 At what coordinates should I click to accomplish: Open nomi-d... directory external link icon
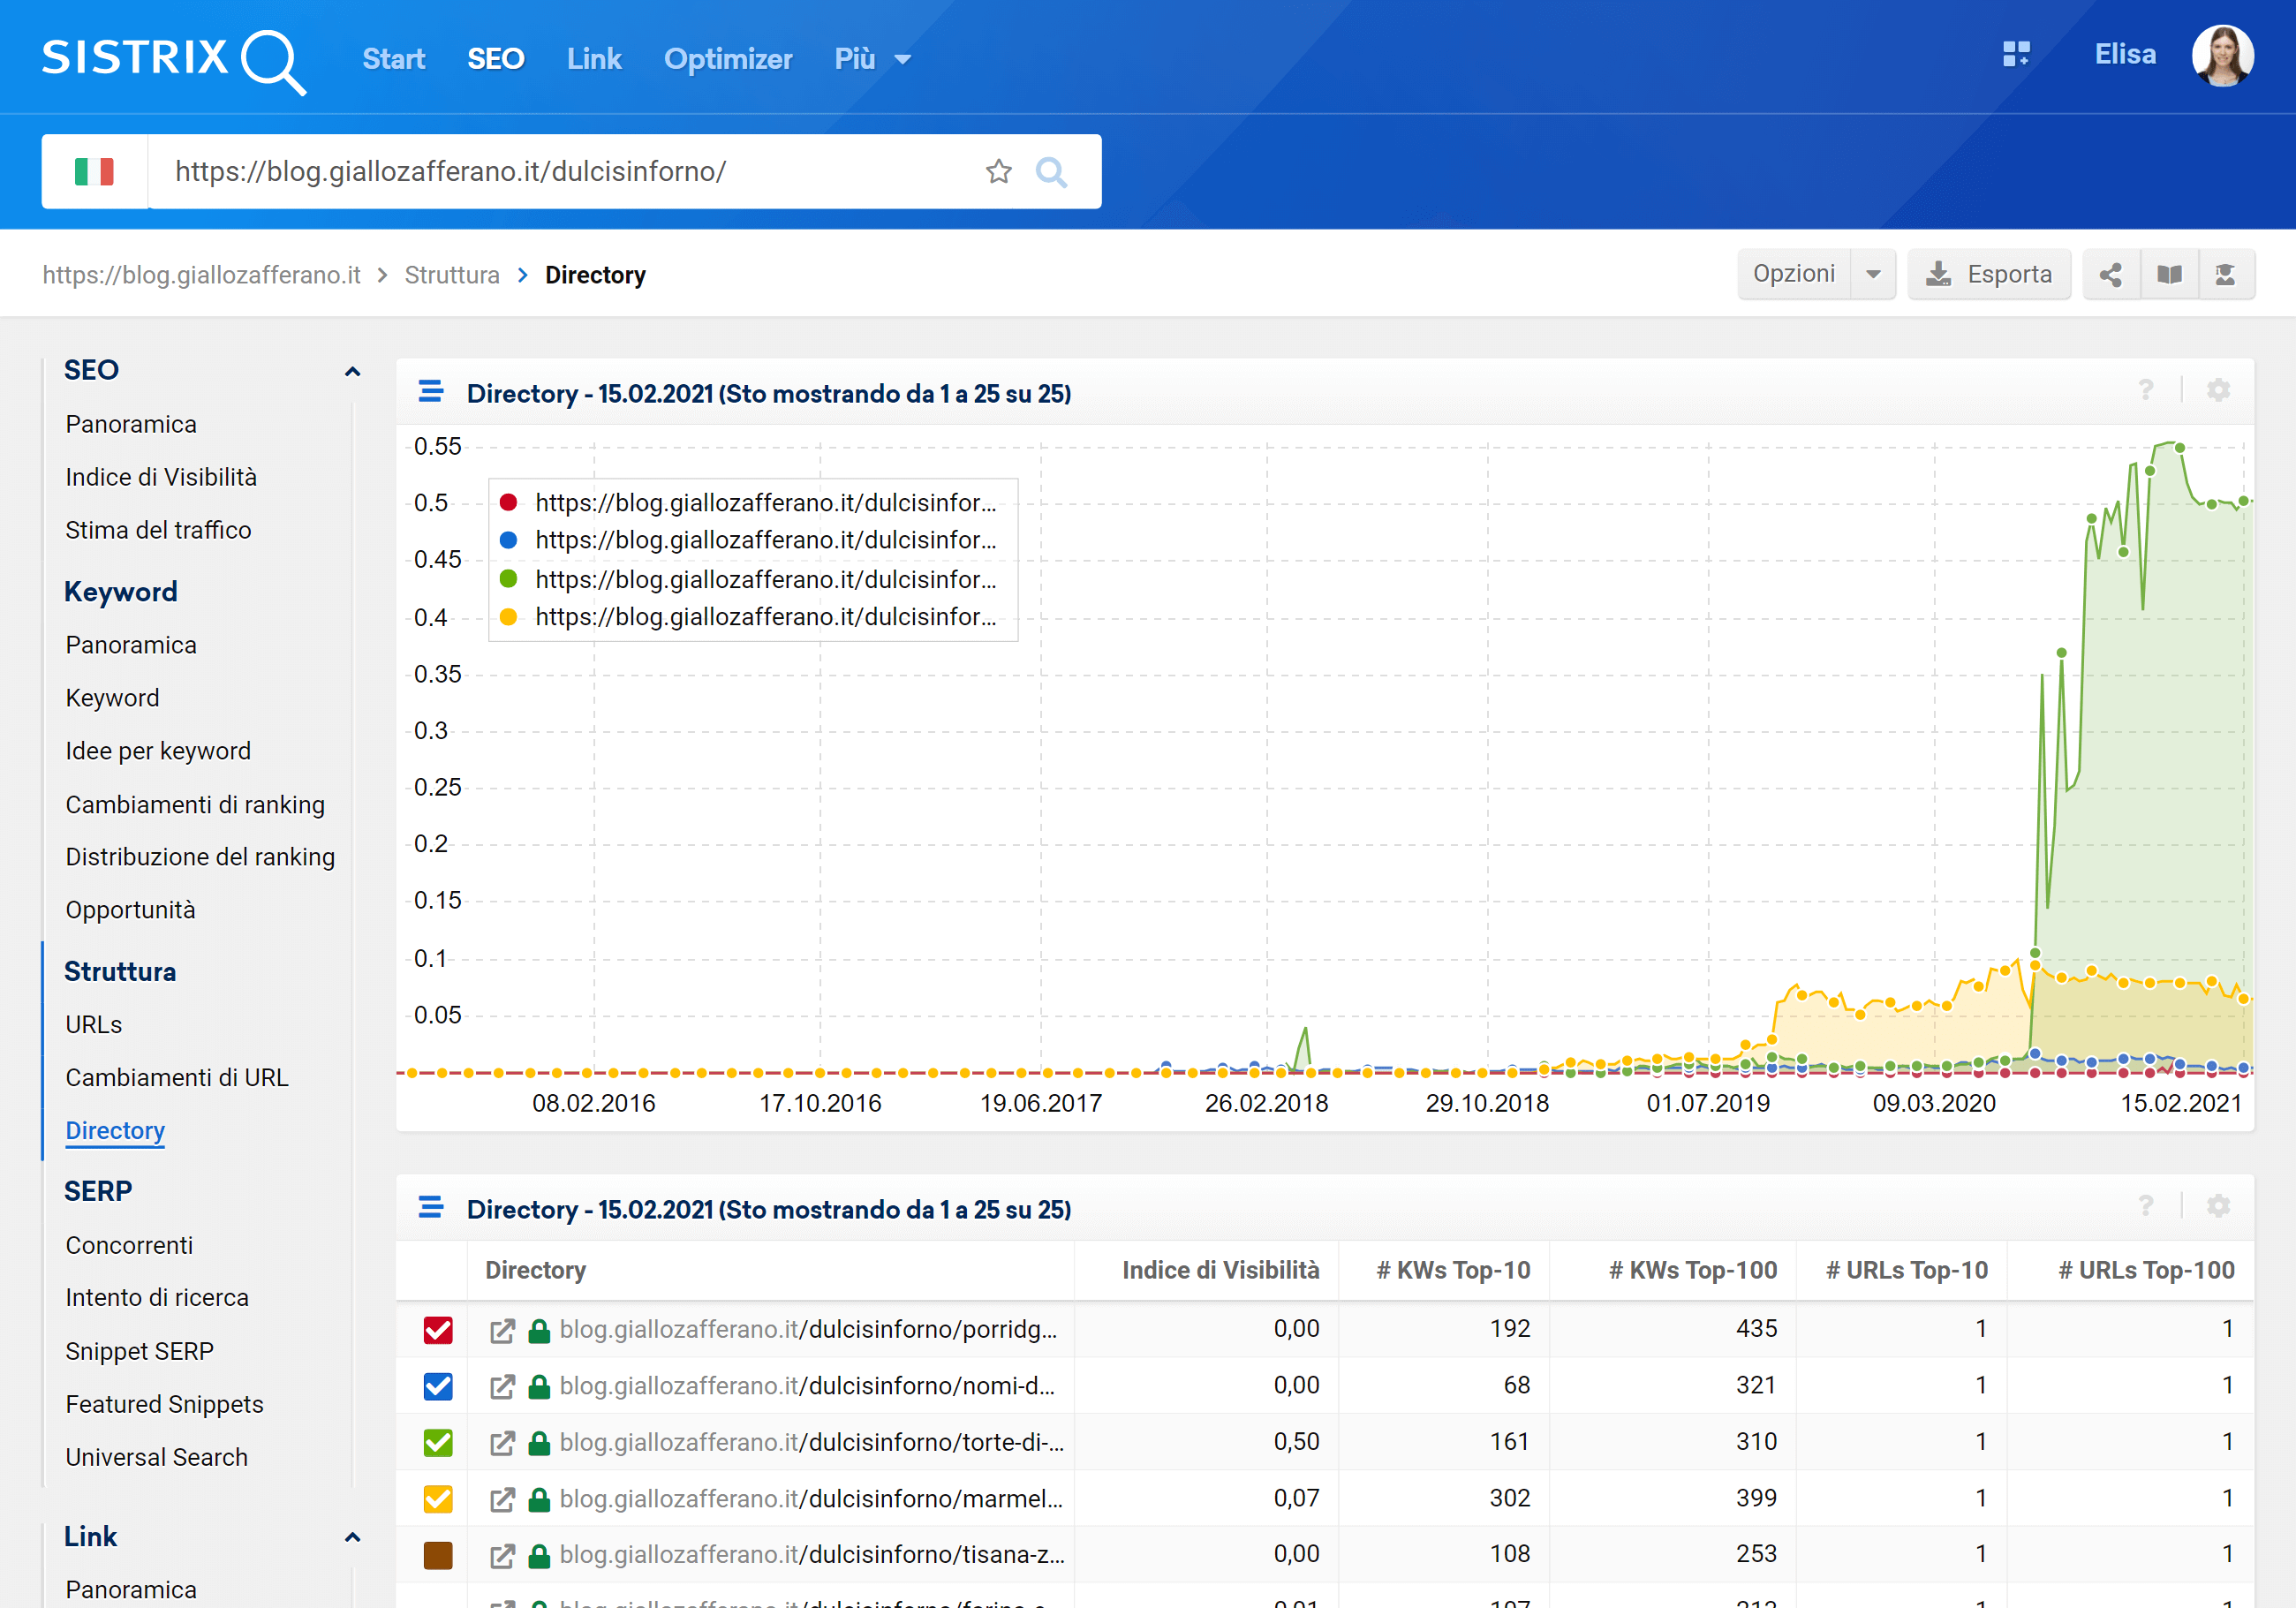click(x=502, y=1386)
